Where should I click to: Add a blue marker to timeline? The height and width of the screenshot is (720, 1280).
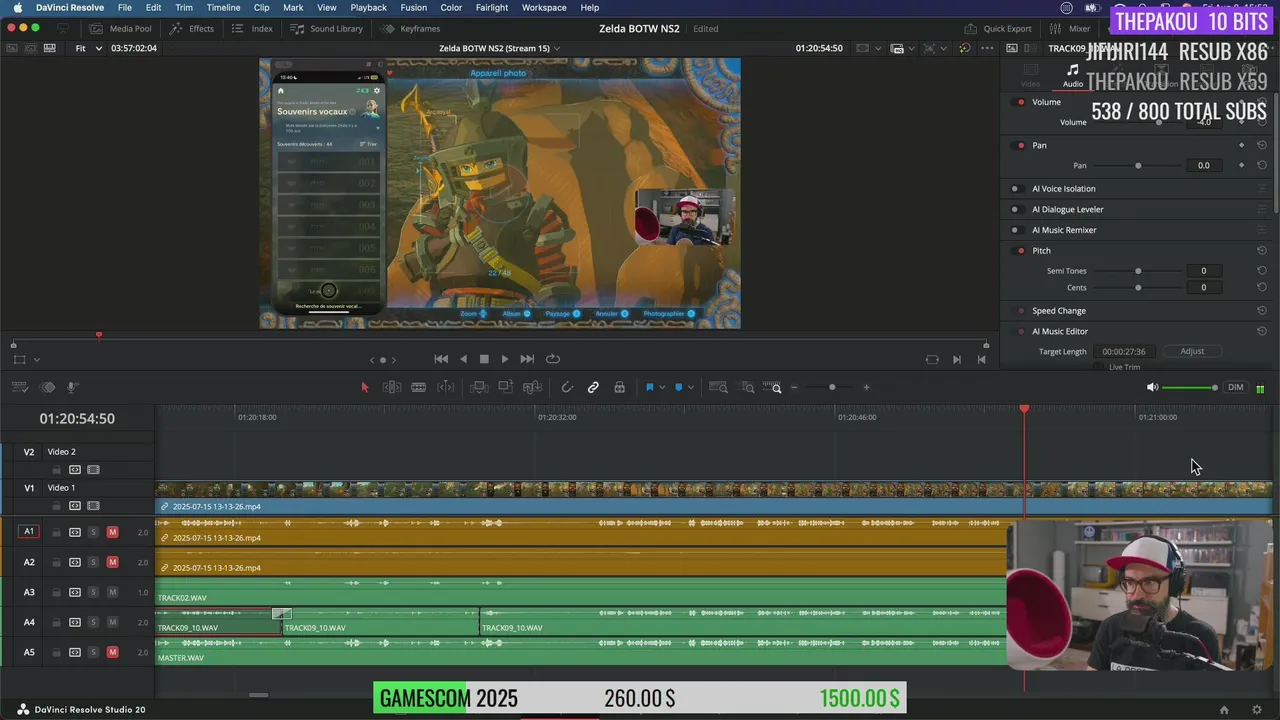[678, 387]
